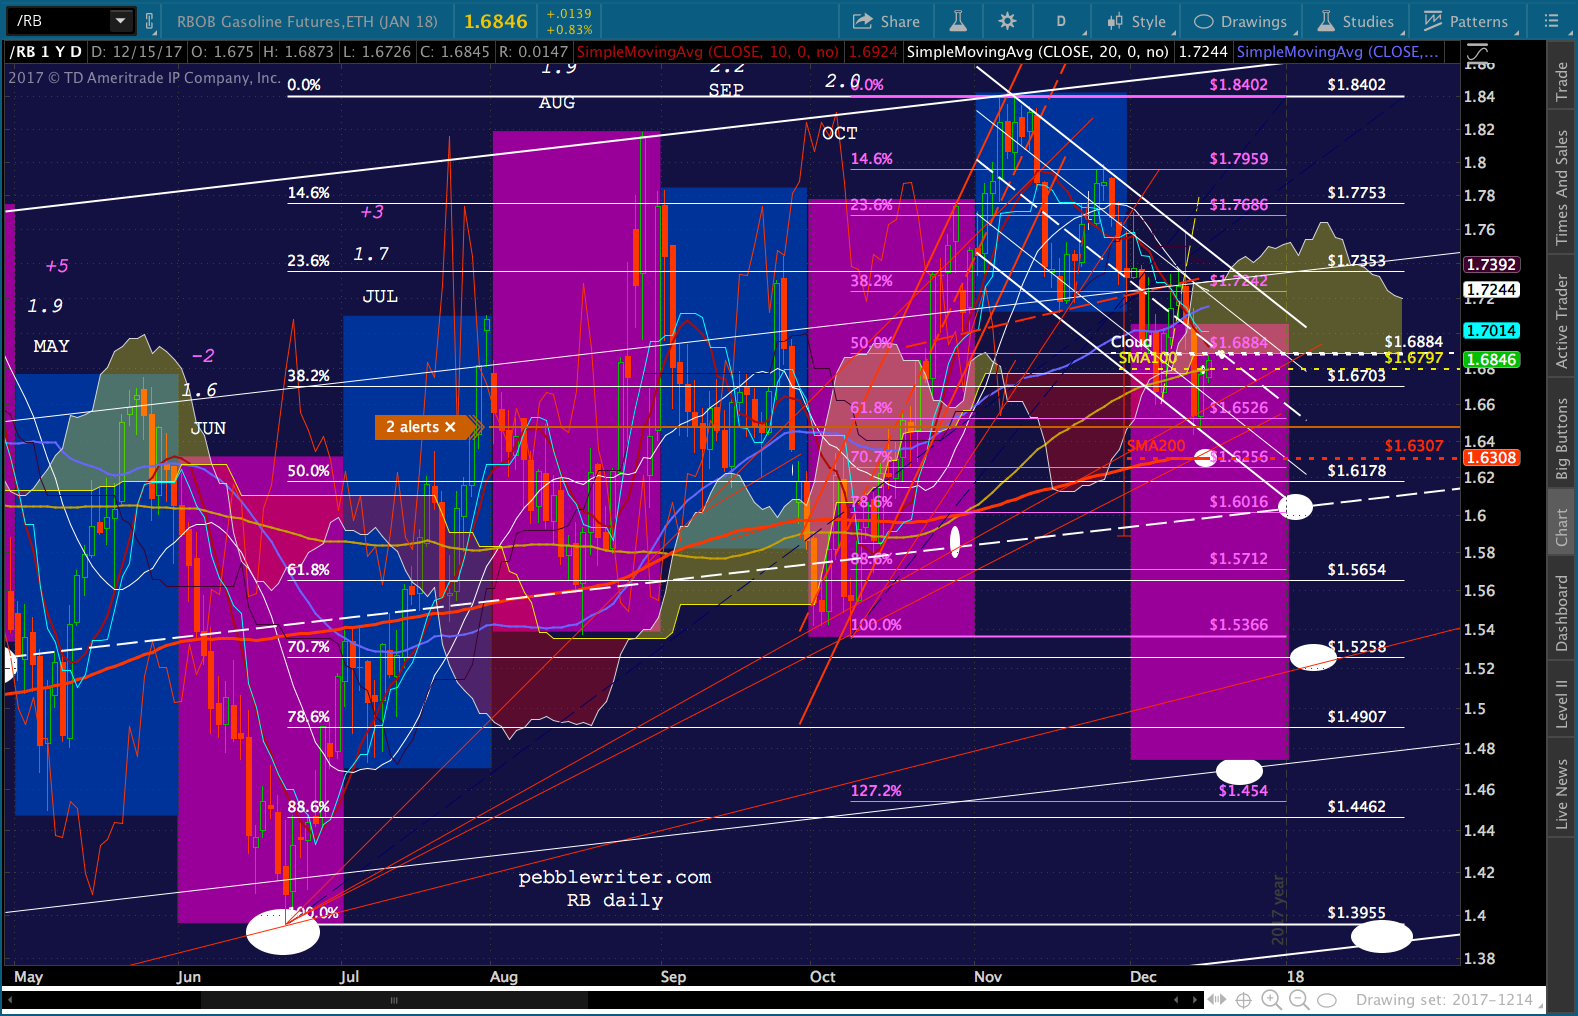Dismiss the 2 alerts badge

(450, 427)
